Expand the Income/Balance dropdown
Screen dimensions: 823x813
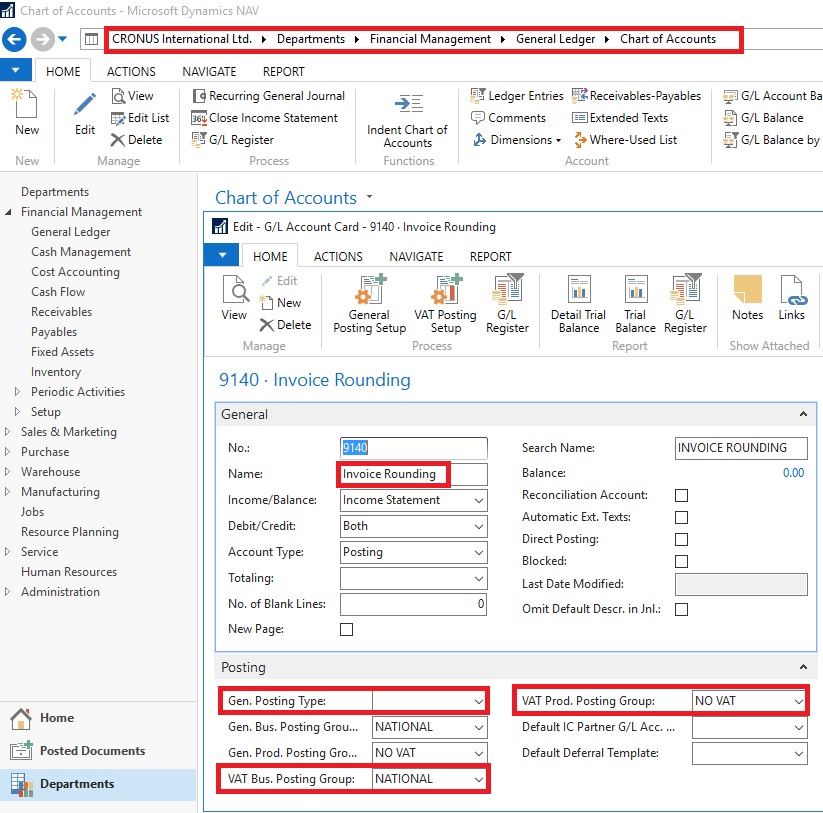(x=479, y=500)
